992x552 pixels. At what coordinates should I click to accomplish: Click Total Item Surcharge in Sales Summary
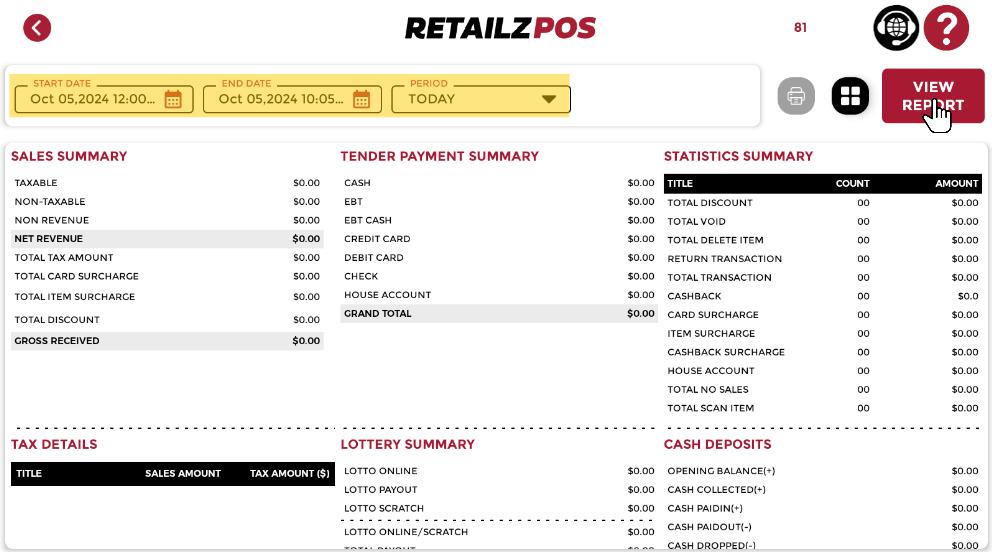click(75, 297)
